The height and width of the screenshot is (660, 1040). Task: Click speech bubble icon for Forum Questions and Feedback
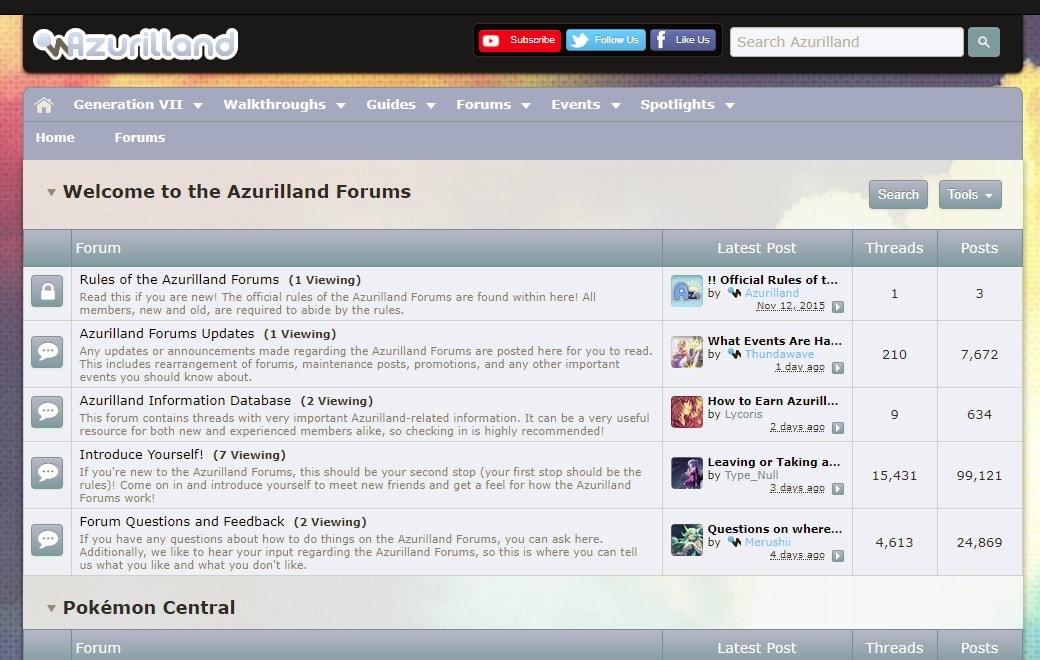coord(47,540)
